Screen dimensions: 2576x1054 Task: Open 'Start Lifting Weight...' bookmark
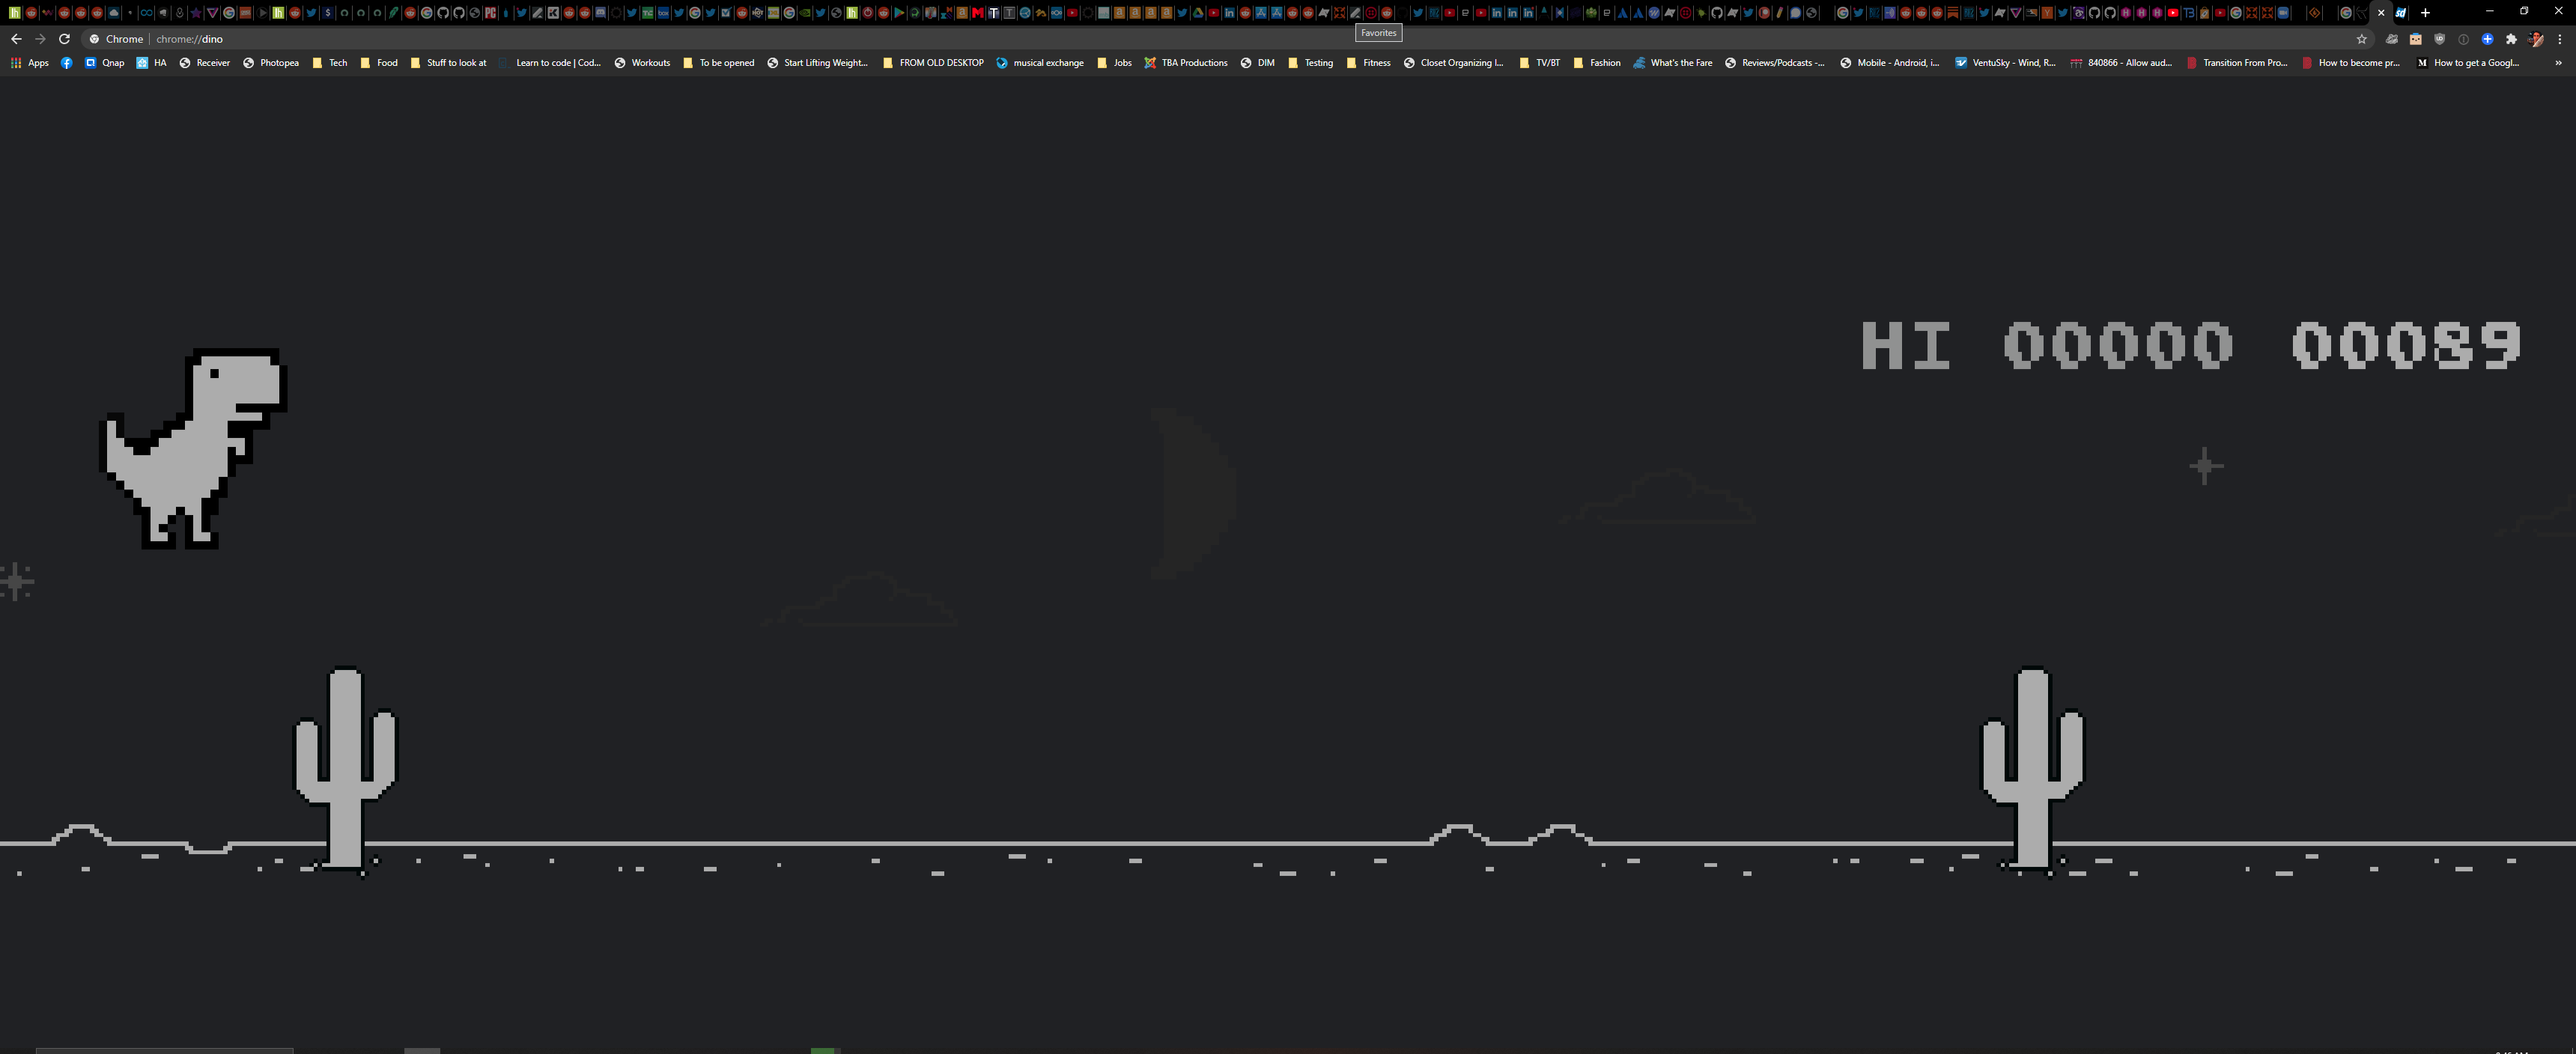pos(817,63)
